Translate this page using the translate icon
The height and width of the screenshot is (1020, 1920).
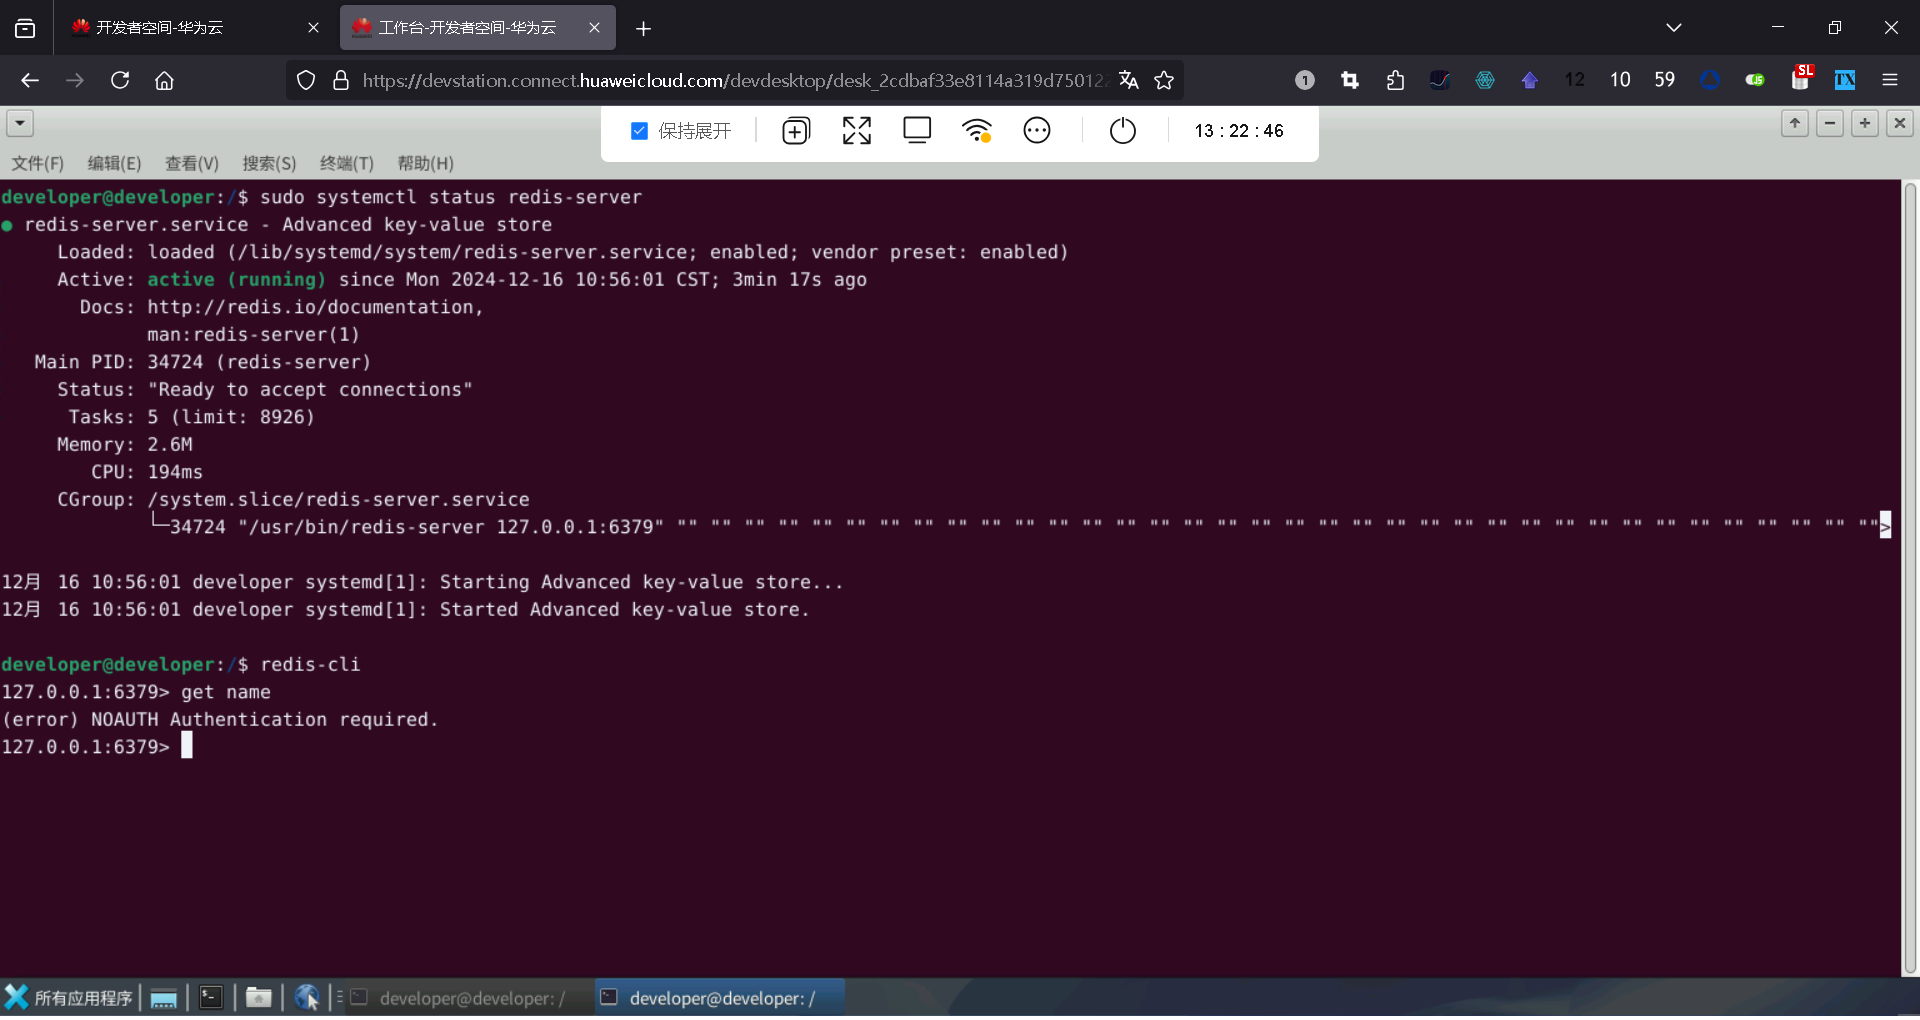pos(1129,80)
